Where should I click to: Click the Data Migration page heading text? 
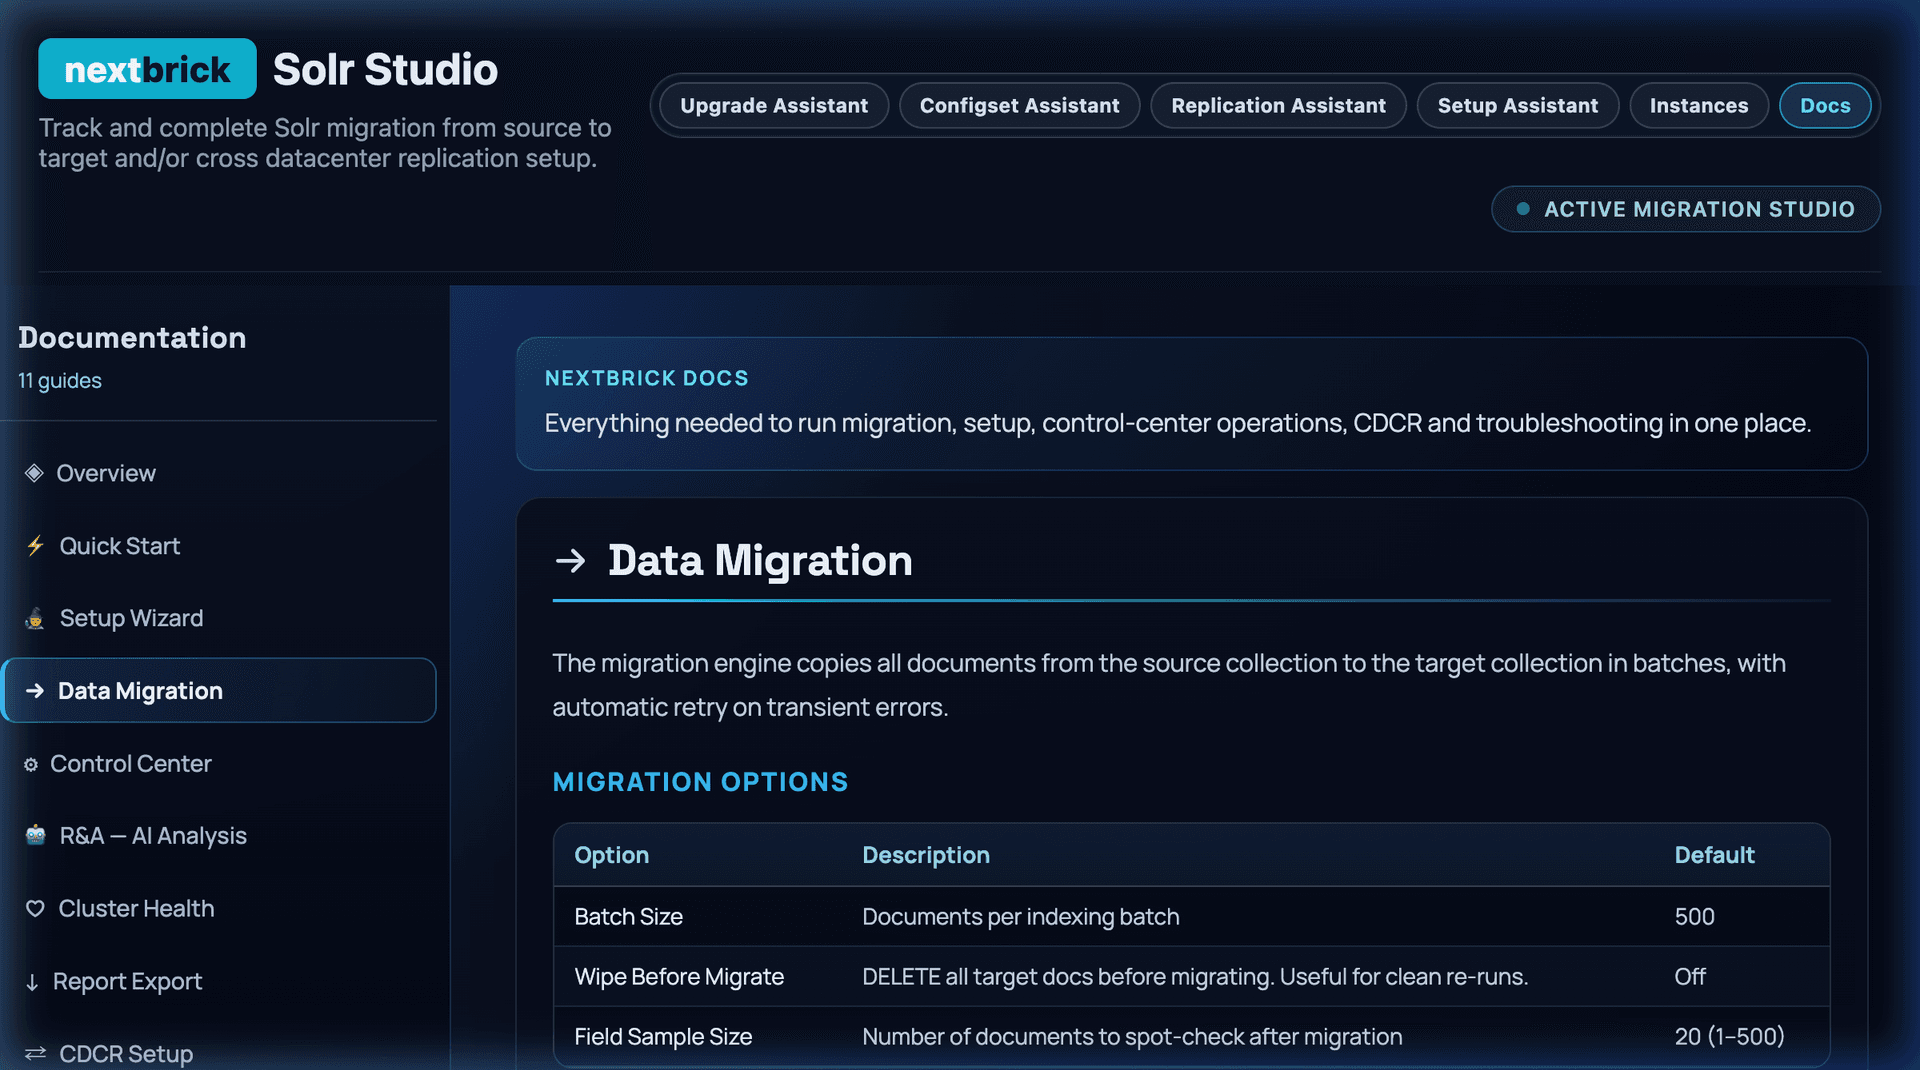pos(760,560)
